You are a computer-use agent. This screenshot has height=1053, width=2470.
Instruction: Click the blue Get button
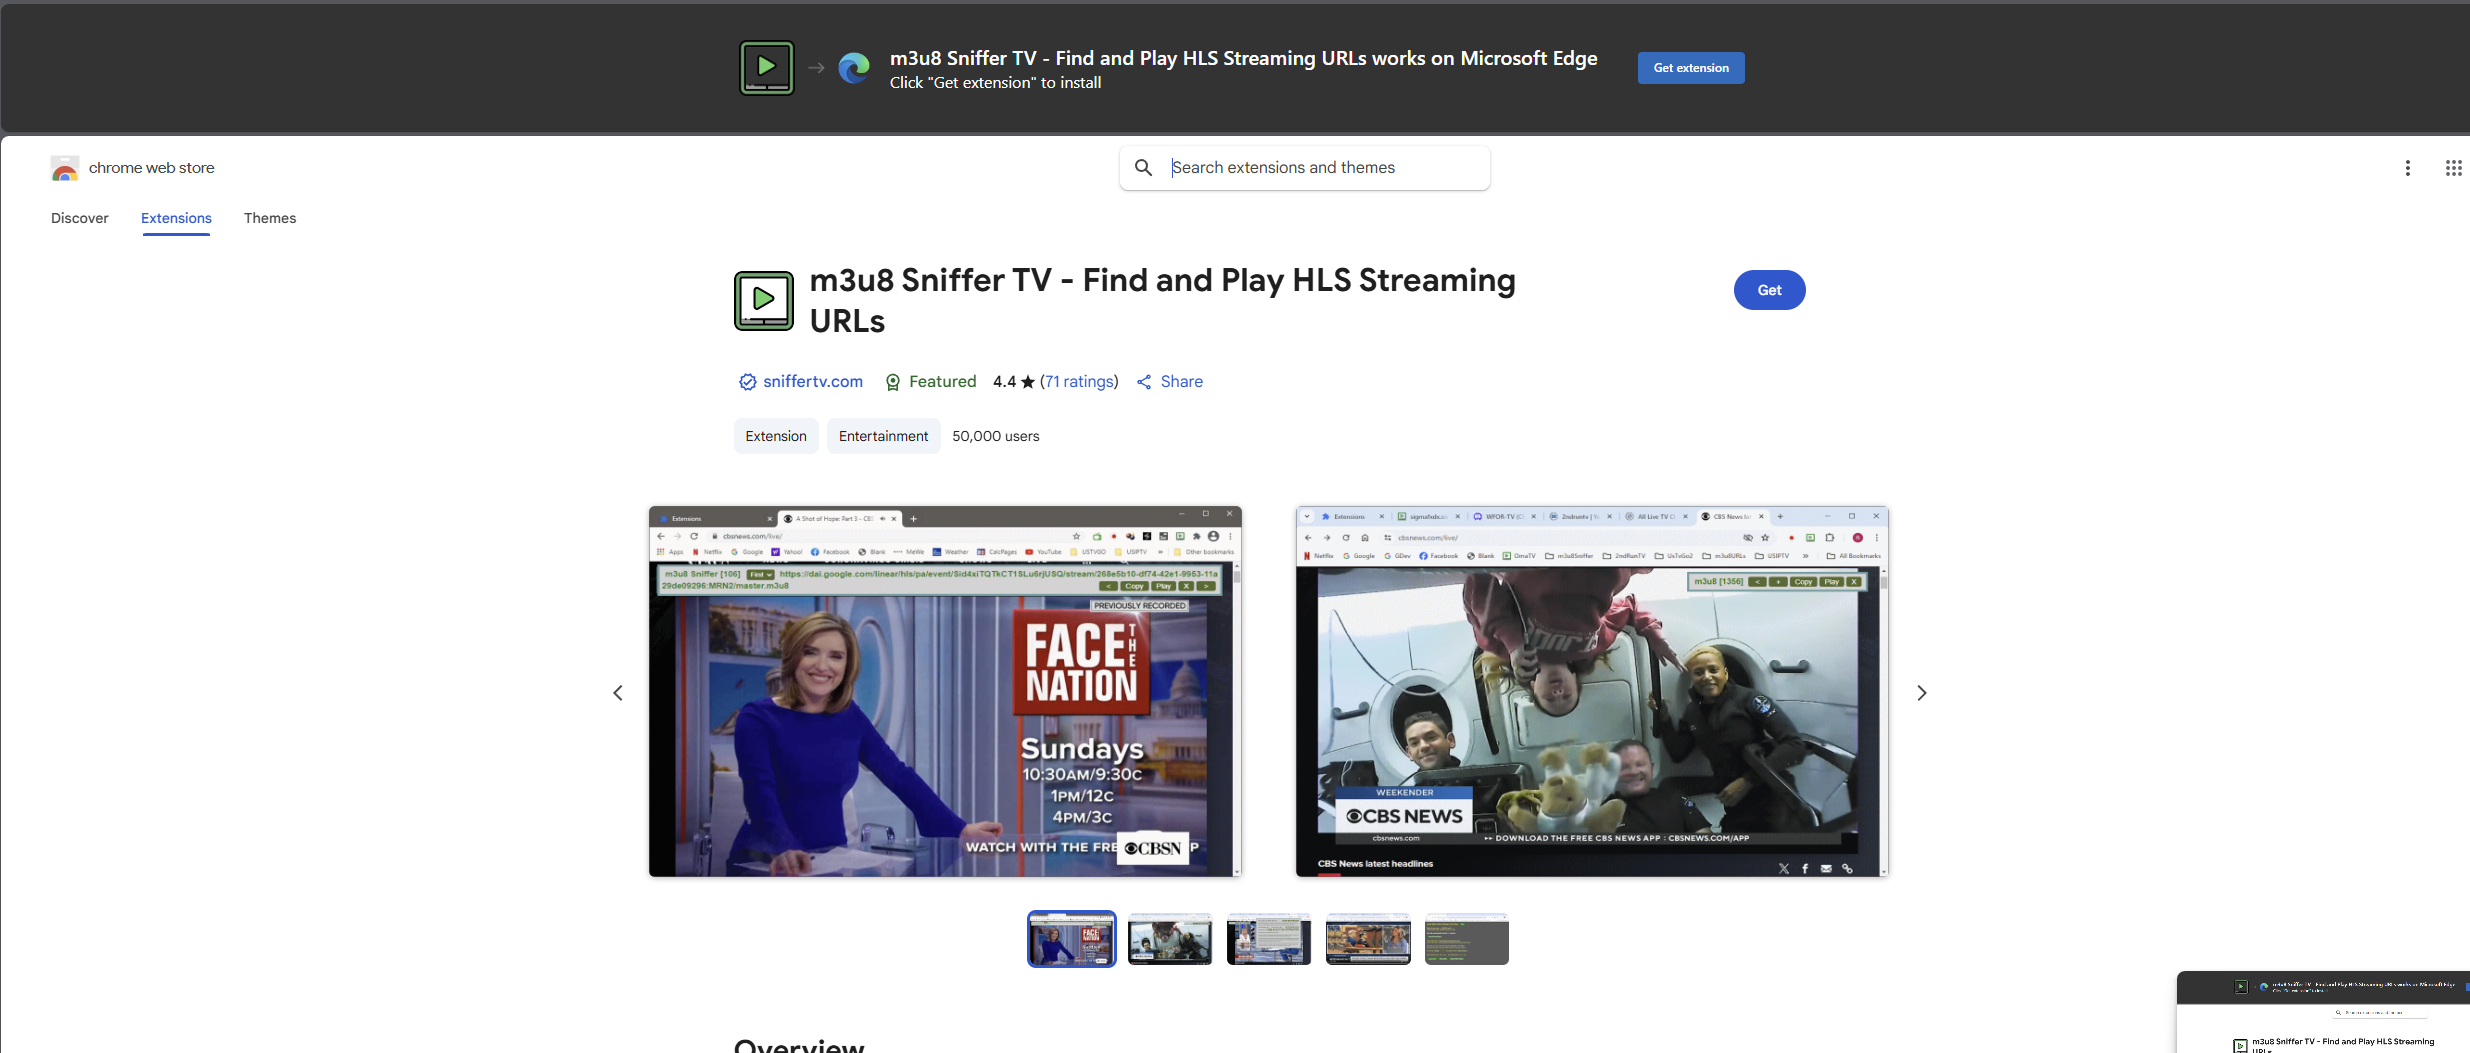click(x=1769, y=290)
